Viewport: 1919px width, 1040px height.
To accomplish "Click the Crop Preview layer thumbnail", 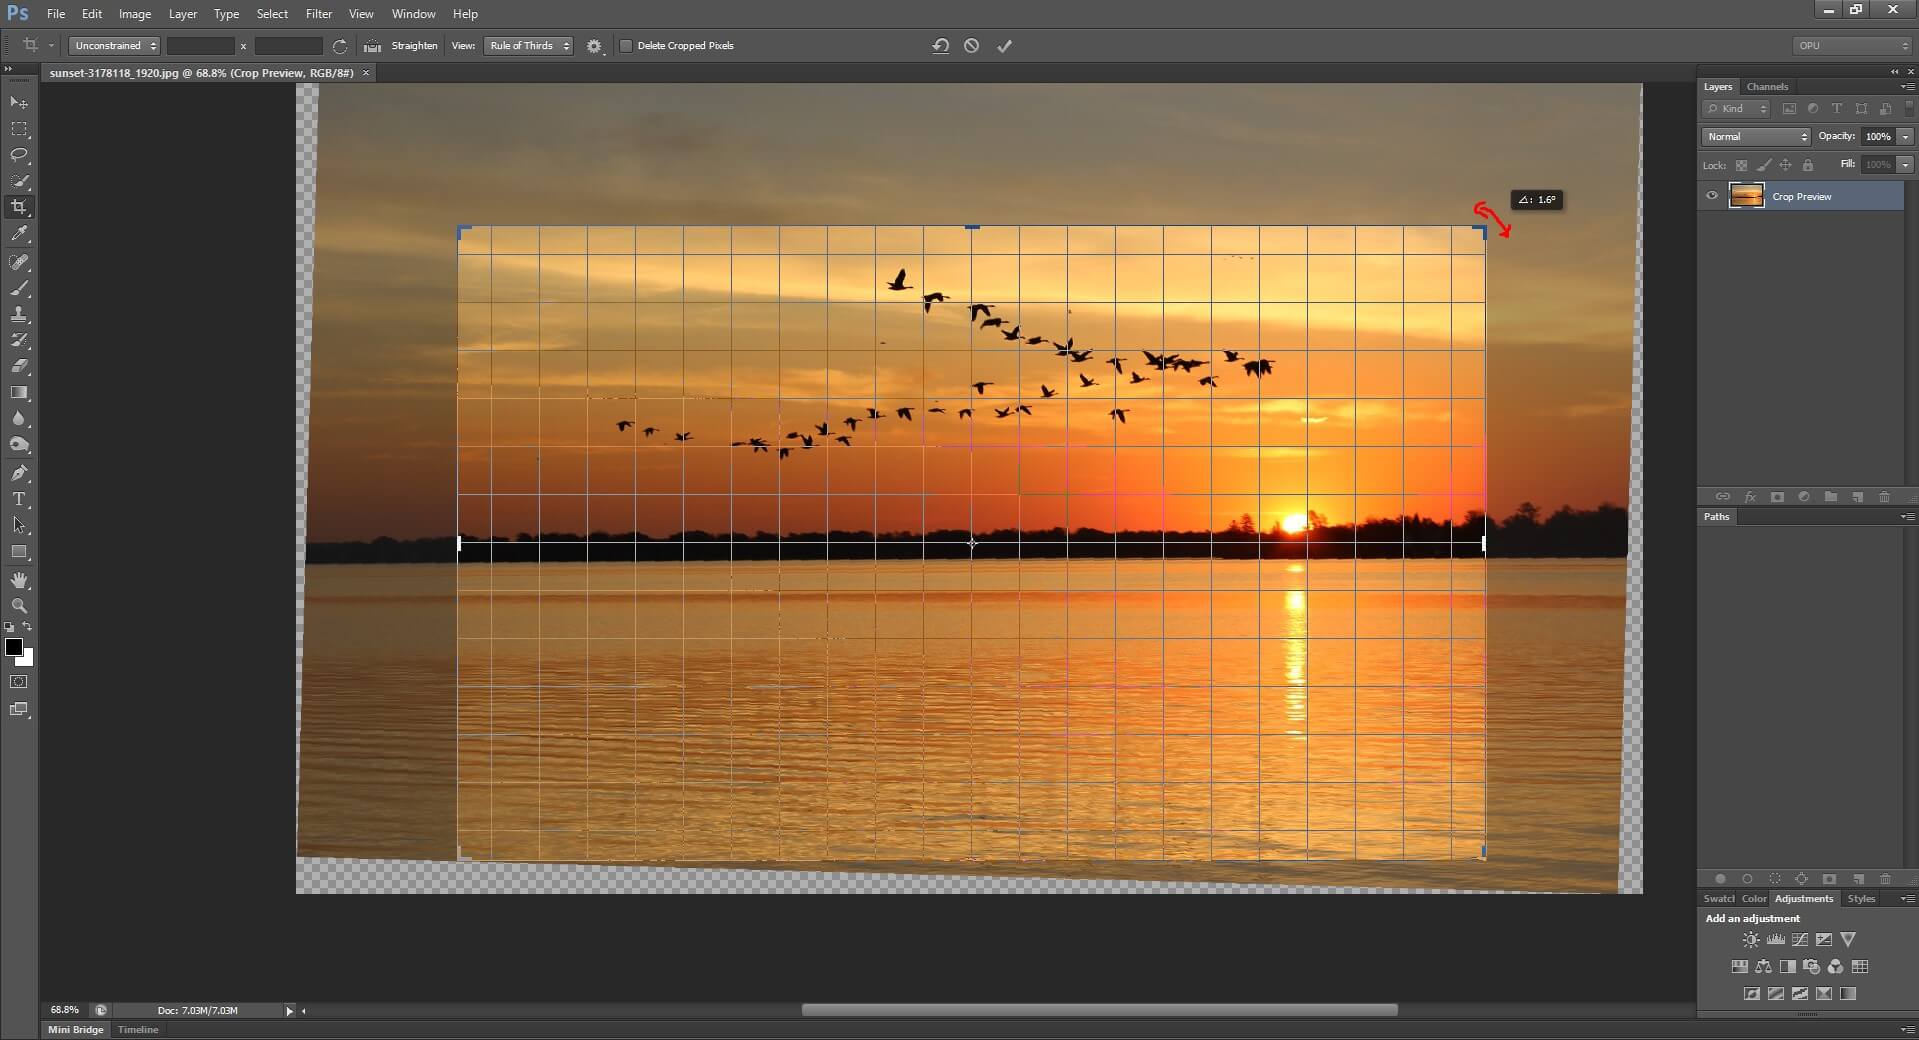I will coord(1746,196).
